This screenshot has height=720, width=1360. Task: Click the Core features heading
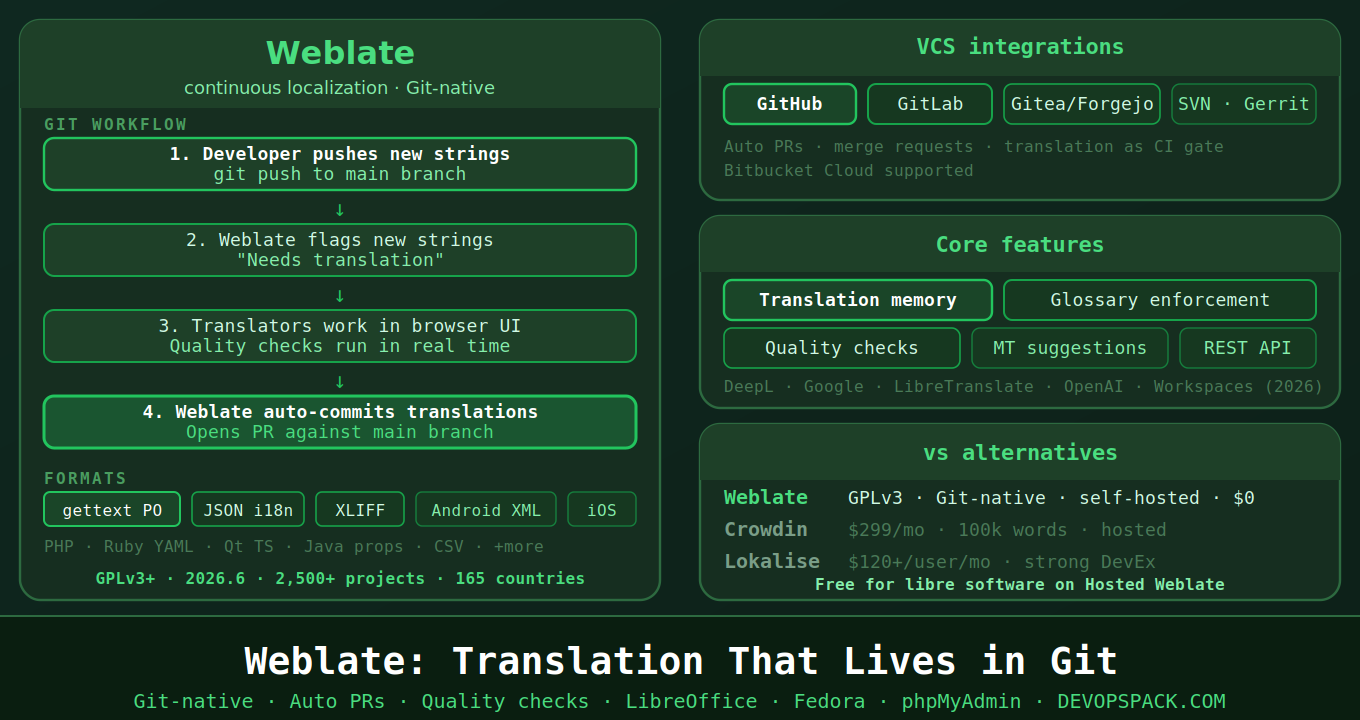[1020, 245]
